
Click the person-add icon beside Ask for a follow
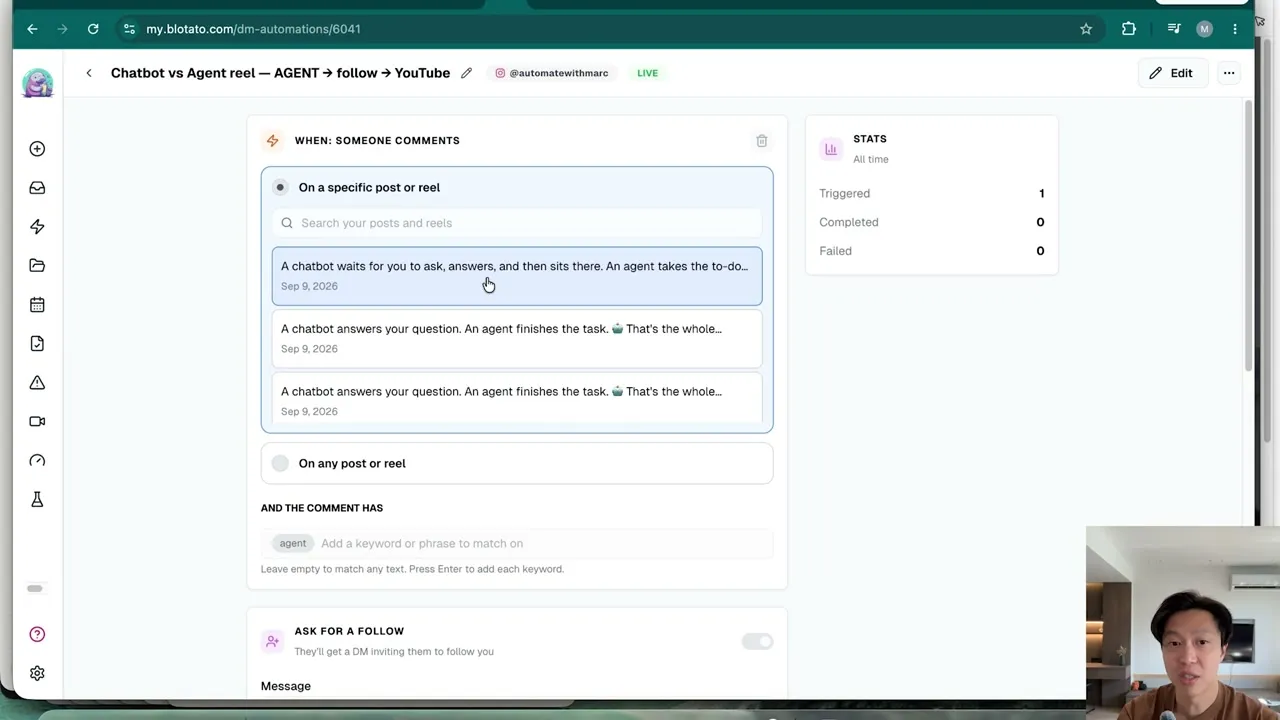pyautogui.click(x=272, y=641)
